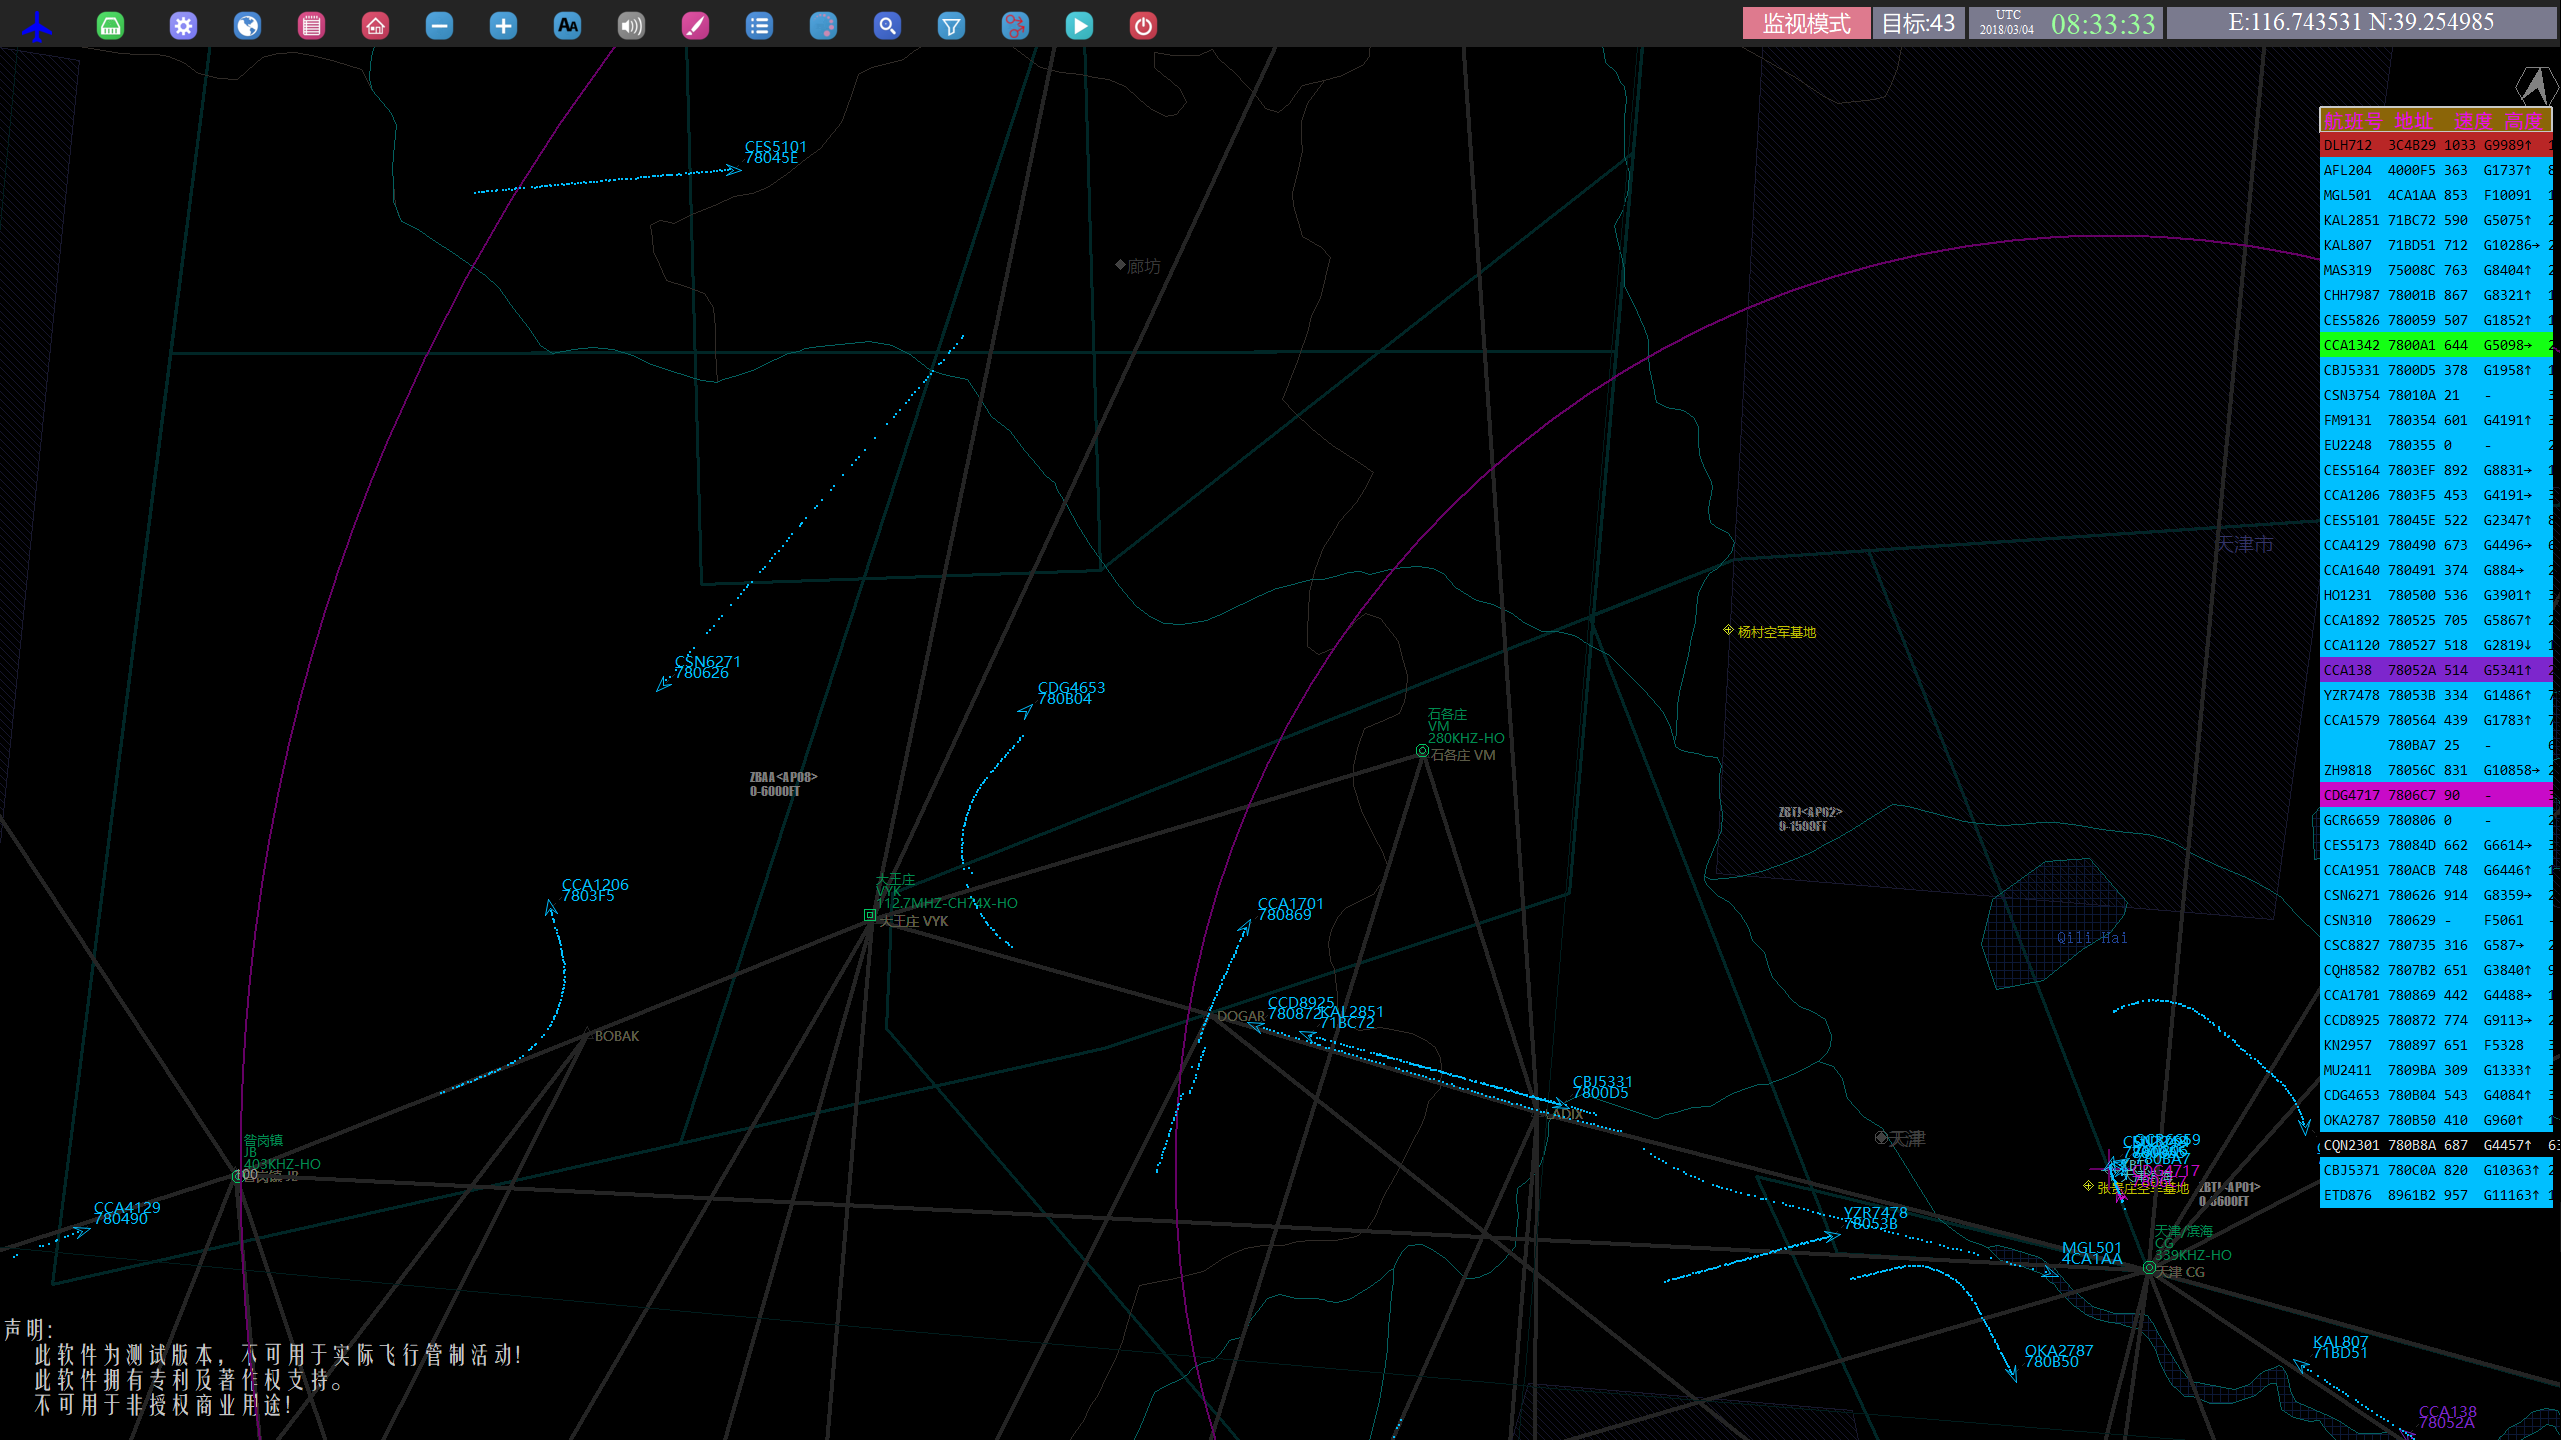The width and height of the screenshot is (2561, 1440).
Task: Click the north arrow compass icon
Action: pyautogui.click(x=2536, y=85)
